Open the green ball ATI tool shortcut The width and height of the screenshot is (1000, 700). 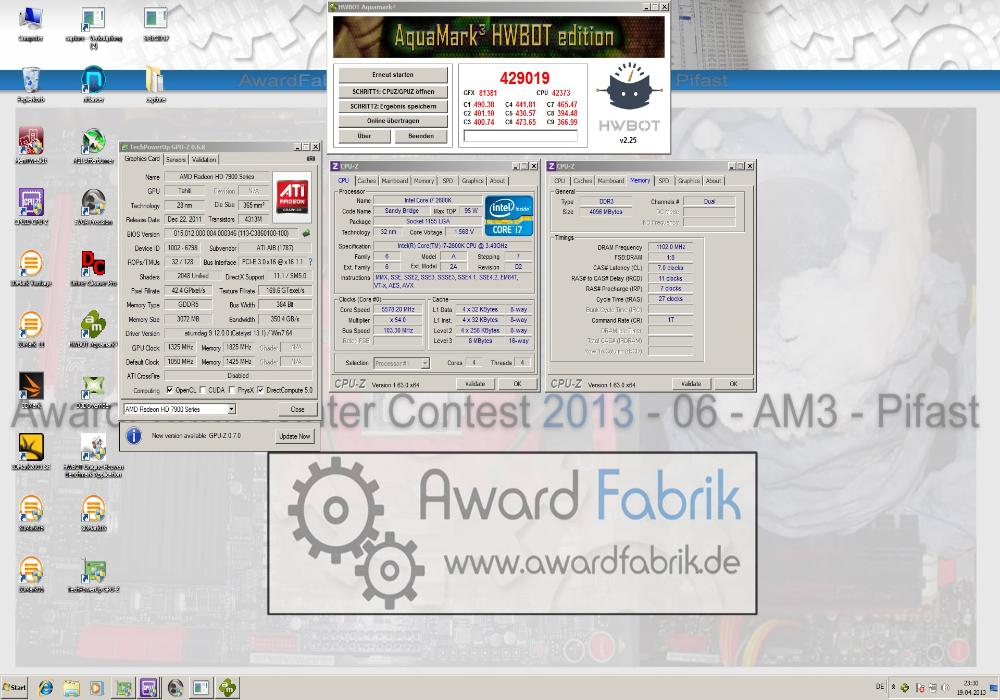93,145
